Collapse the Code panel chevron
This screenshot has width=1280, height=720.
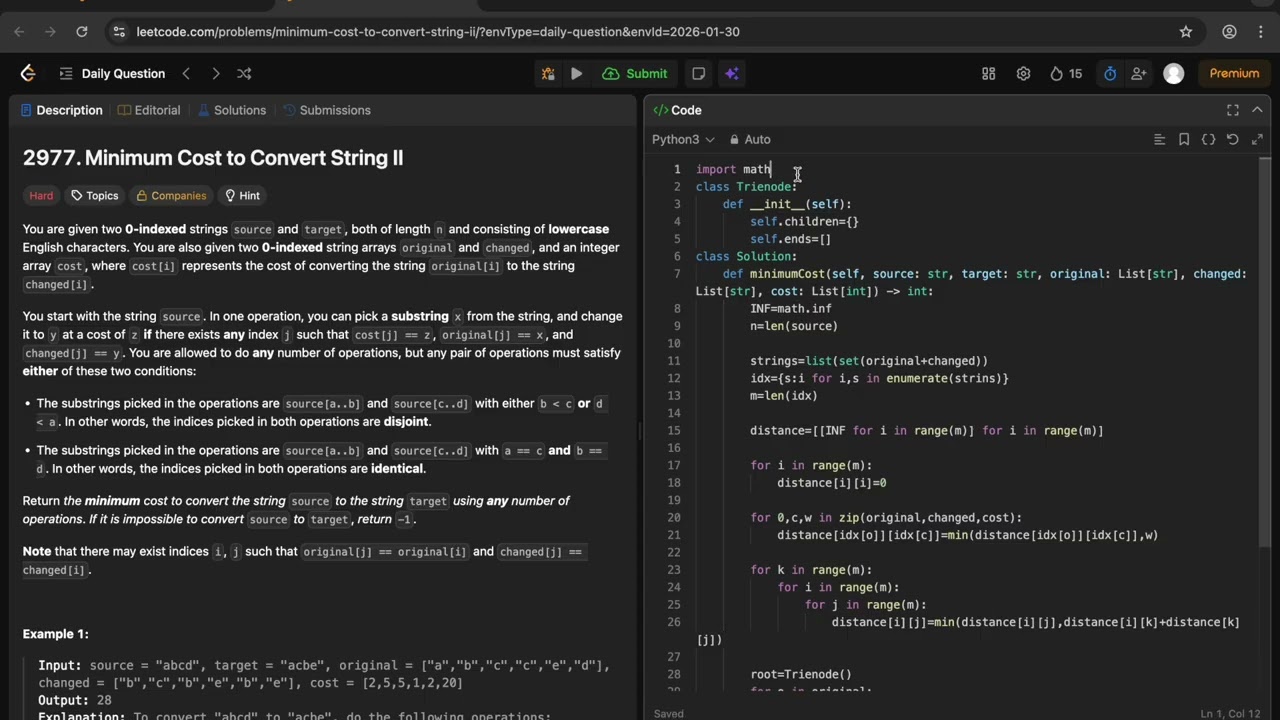click(x=1257, y=110)
